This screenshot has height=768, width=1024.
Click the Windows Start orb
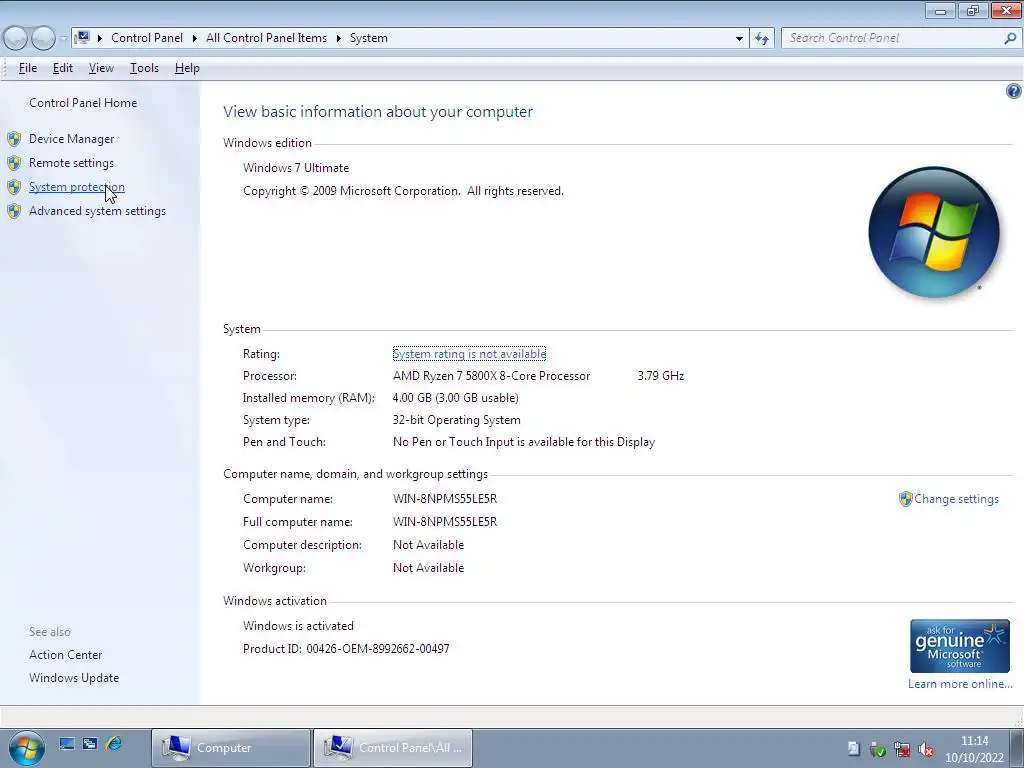coord(26,748)
